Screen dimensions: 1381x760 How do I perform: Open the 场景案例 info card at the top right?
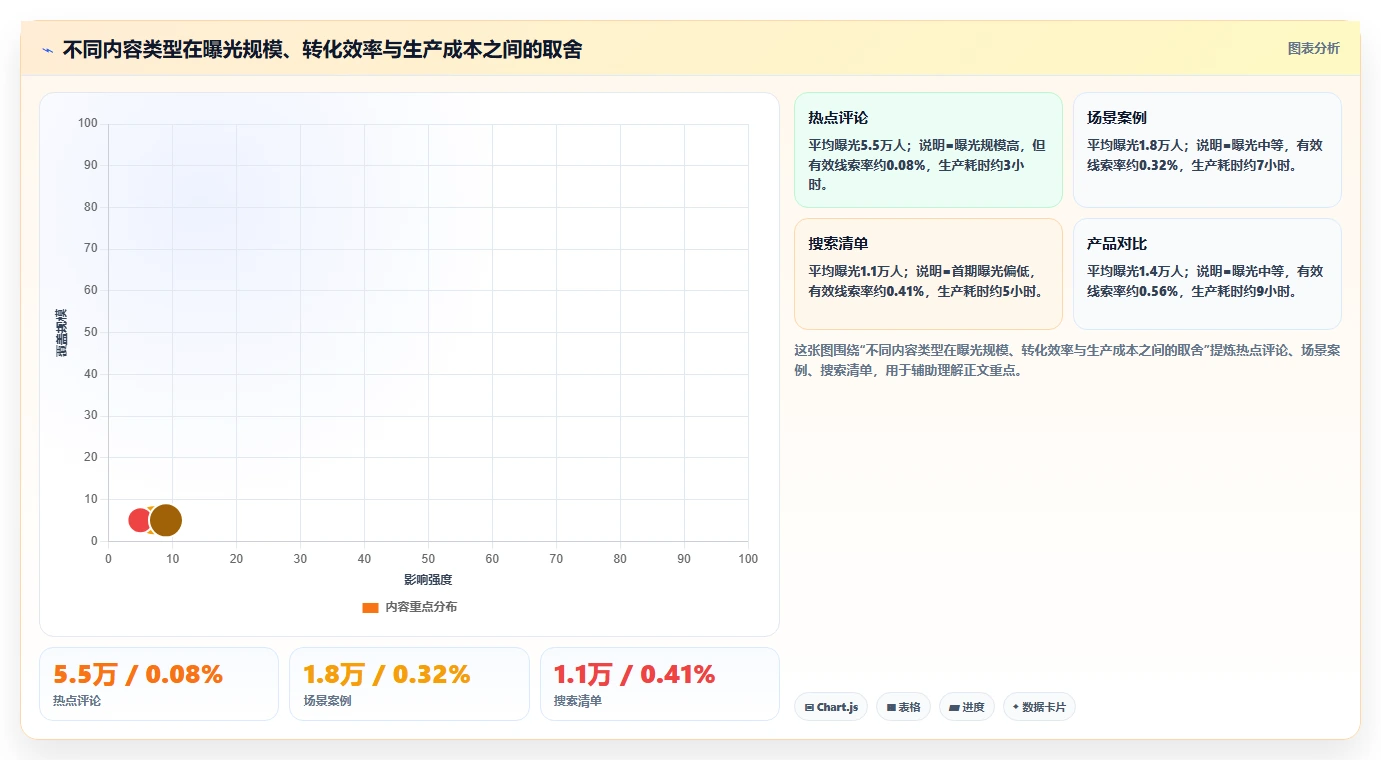click(x=1207, y=150)
